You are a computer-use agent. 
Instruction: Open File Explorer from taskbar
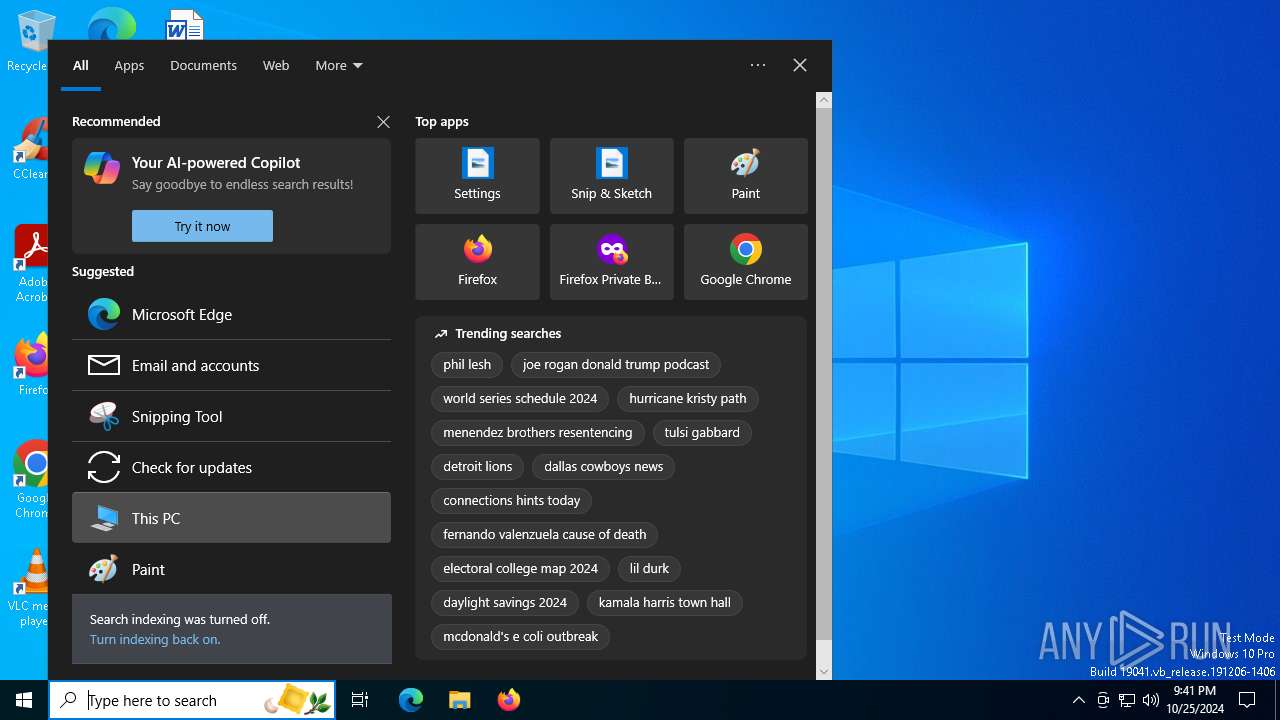click(459, 700)
